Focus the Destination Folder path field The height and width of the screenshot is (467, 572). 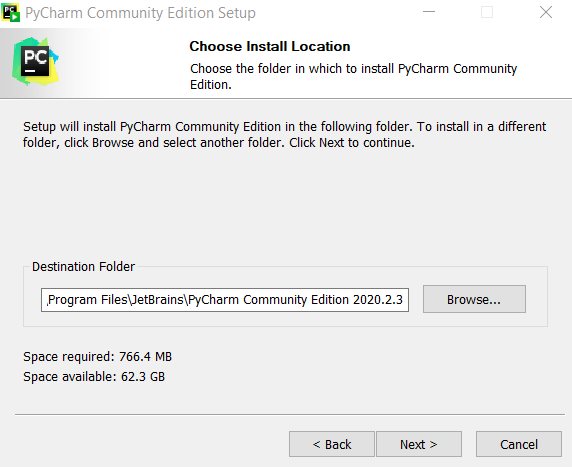pos(225,300)
